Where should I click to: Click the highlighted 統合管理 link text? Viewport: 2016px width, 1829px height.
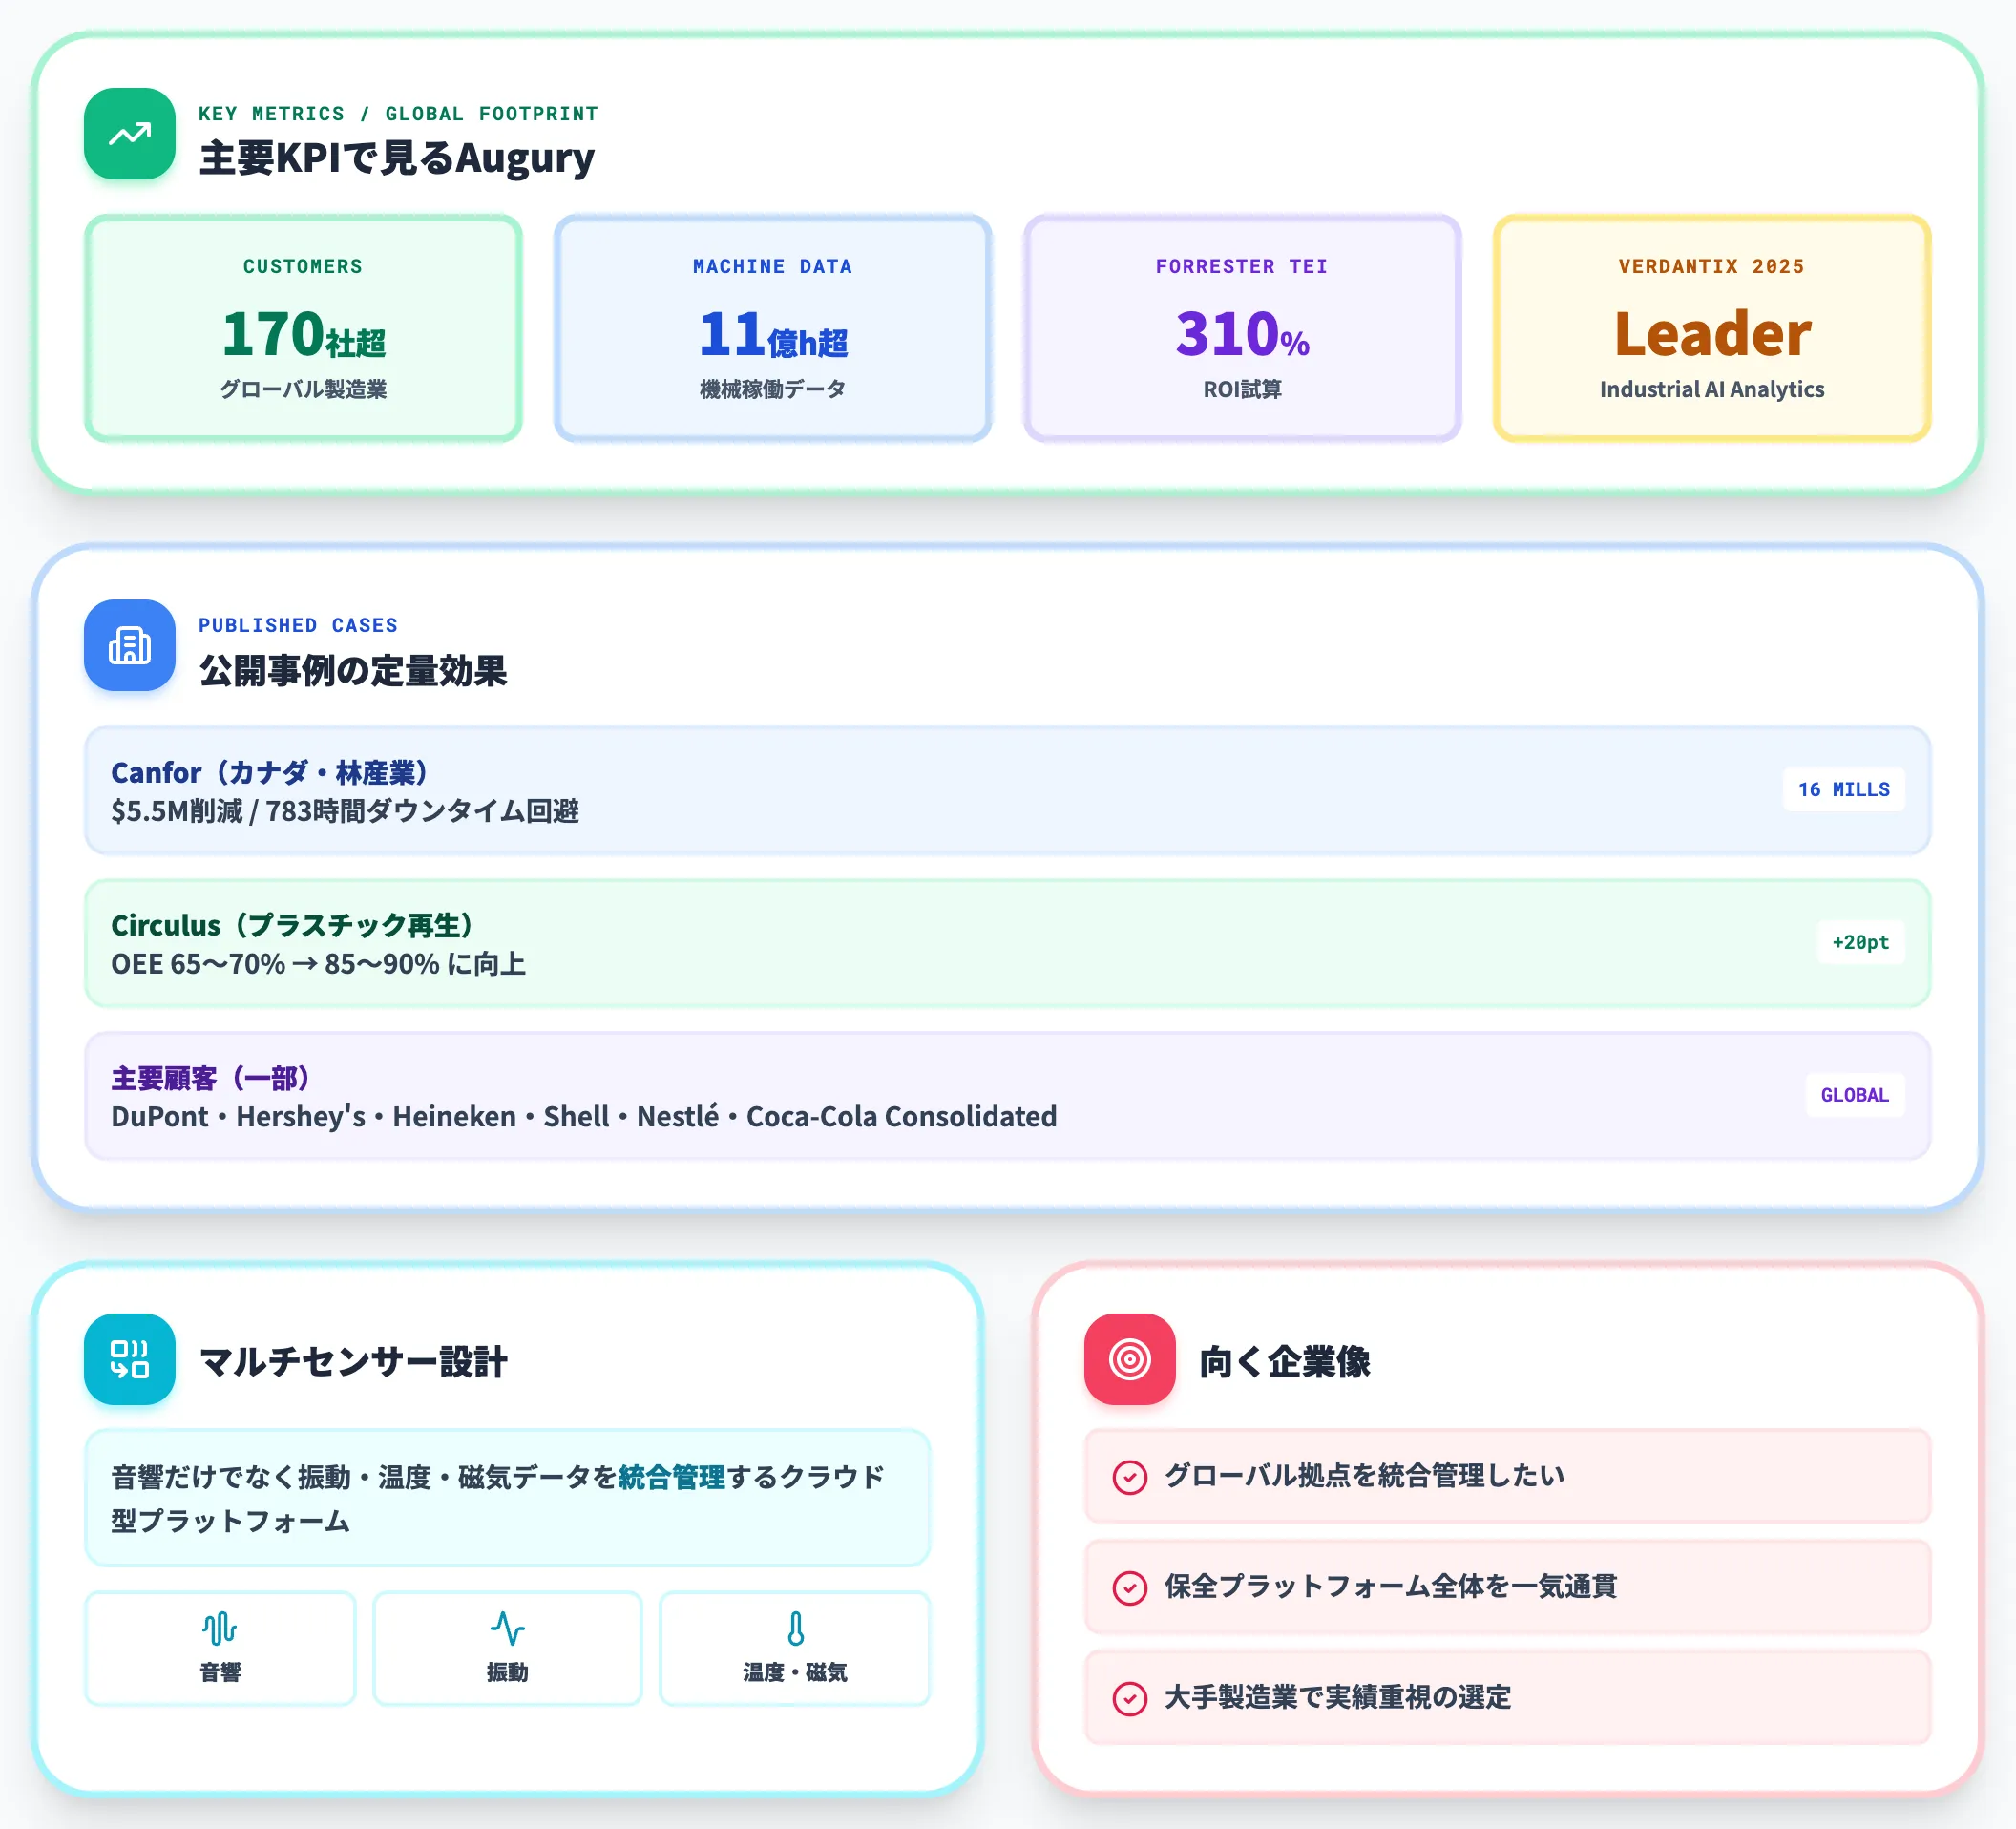(672, 1477)
